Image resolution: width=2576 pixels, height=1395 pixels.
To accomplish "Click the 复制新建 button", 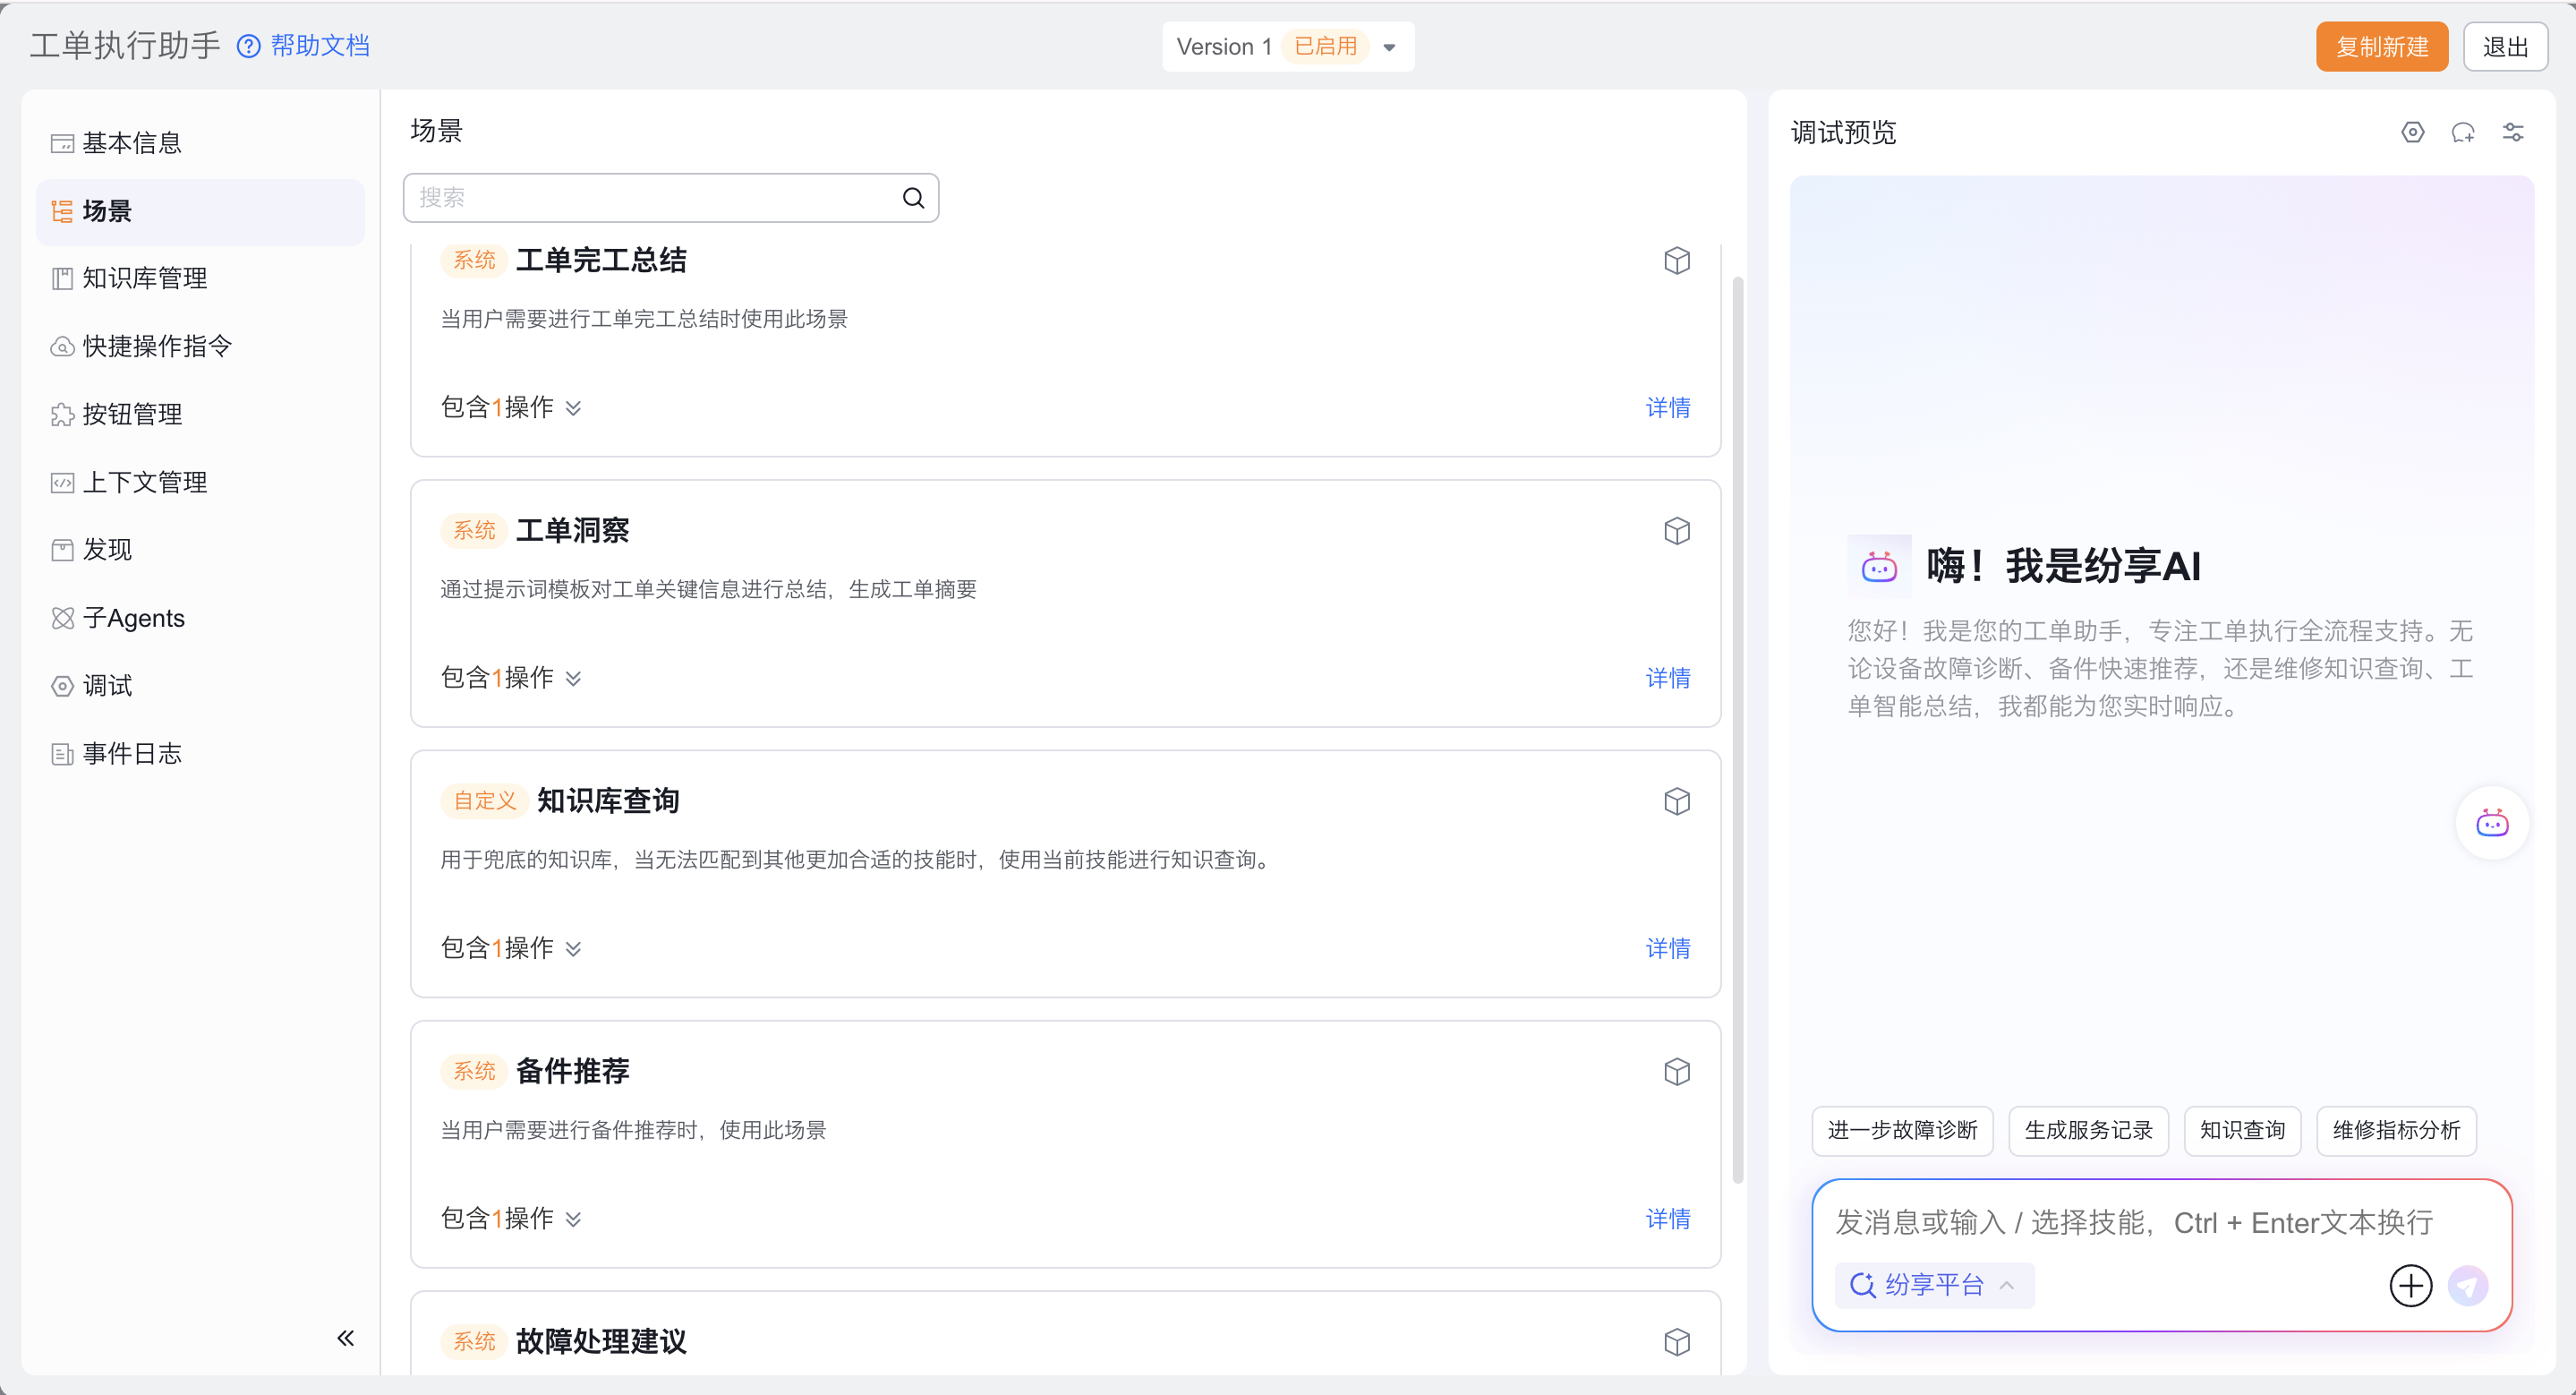I will tap(2381, 47).
